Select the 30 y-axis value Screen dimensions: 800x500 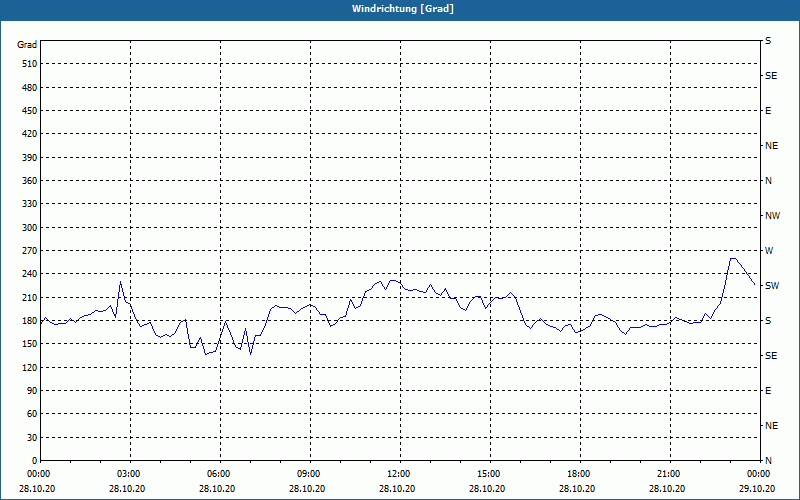coord(32,437)
